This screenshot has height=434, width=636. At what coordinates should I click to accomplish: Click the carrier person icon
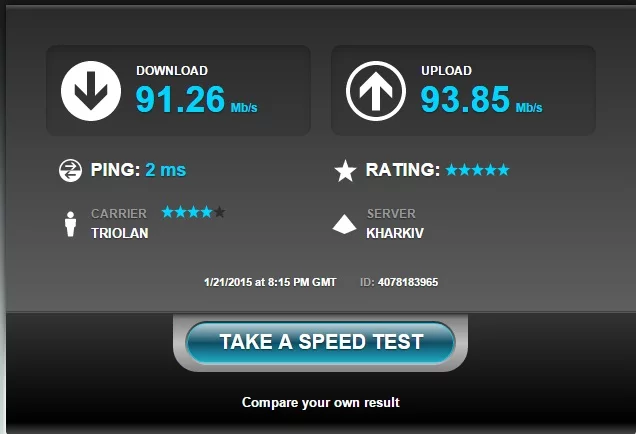(71, 224)
